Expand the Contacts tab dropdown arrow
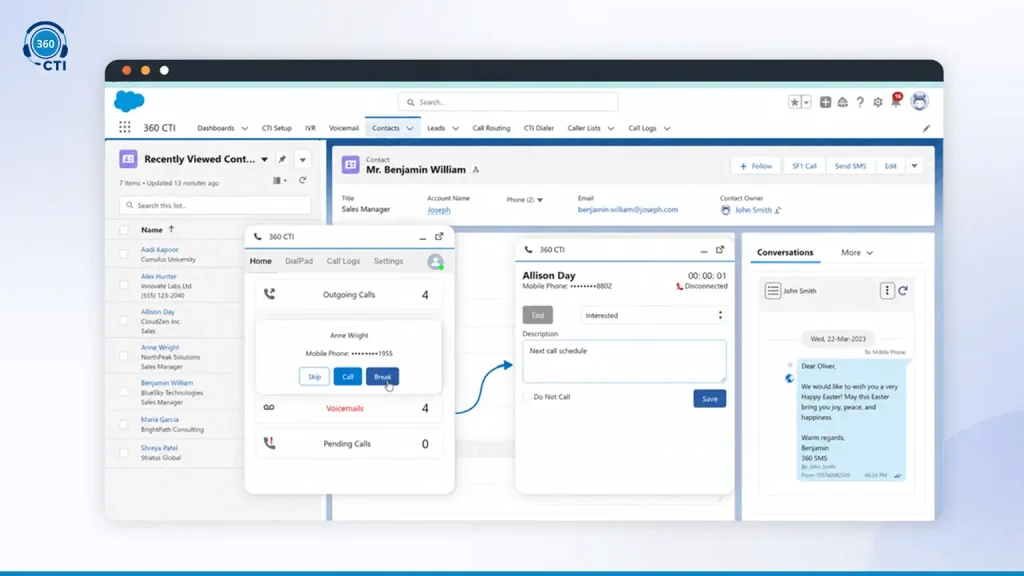This screenshot has width=1024, height=576. tap(410, 129)
